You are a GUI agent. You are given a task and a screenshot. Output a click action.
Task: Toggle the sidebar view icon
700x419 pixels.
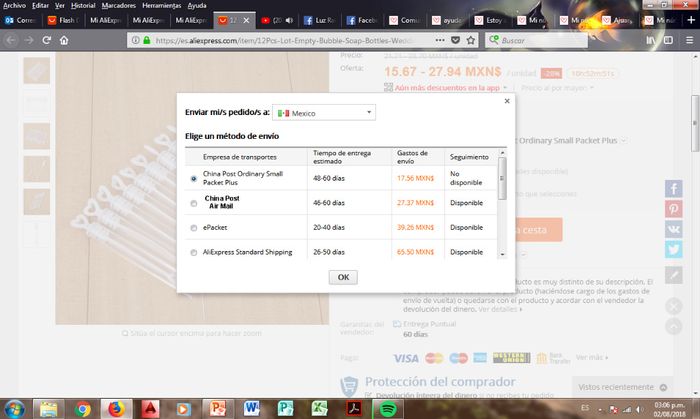[668, 40]
